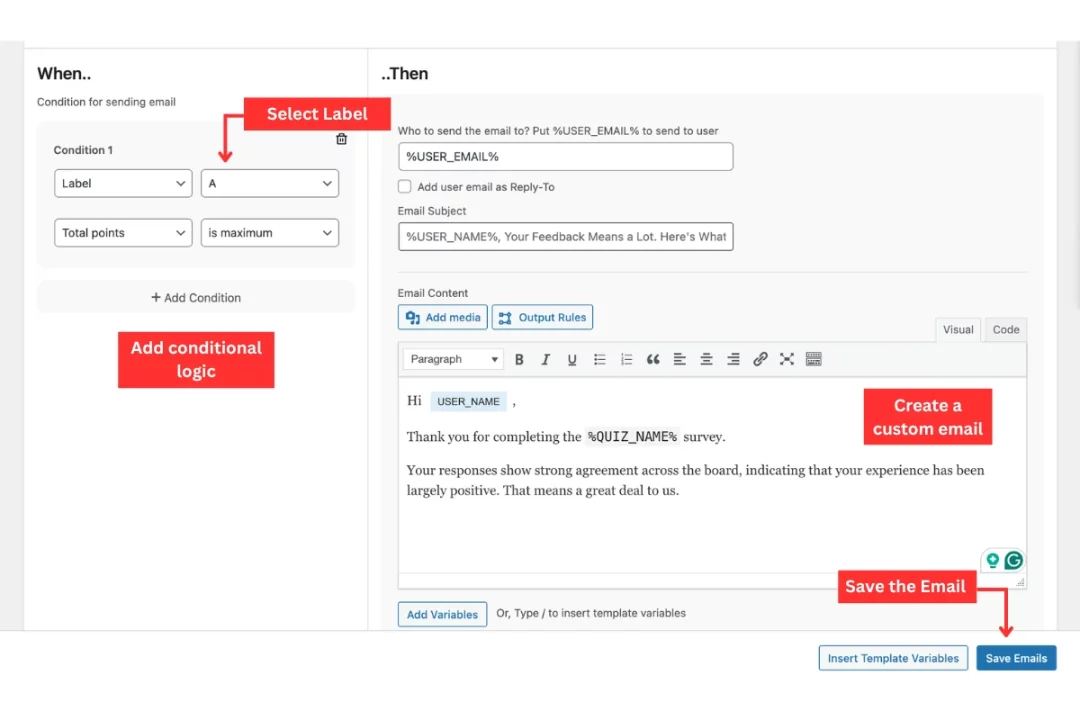Screen dimensions: 1080x720
Task: Enable 'Add user email as Reply-To'
Action: (404, 186)
